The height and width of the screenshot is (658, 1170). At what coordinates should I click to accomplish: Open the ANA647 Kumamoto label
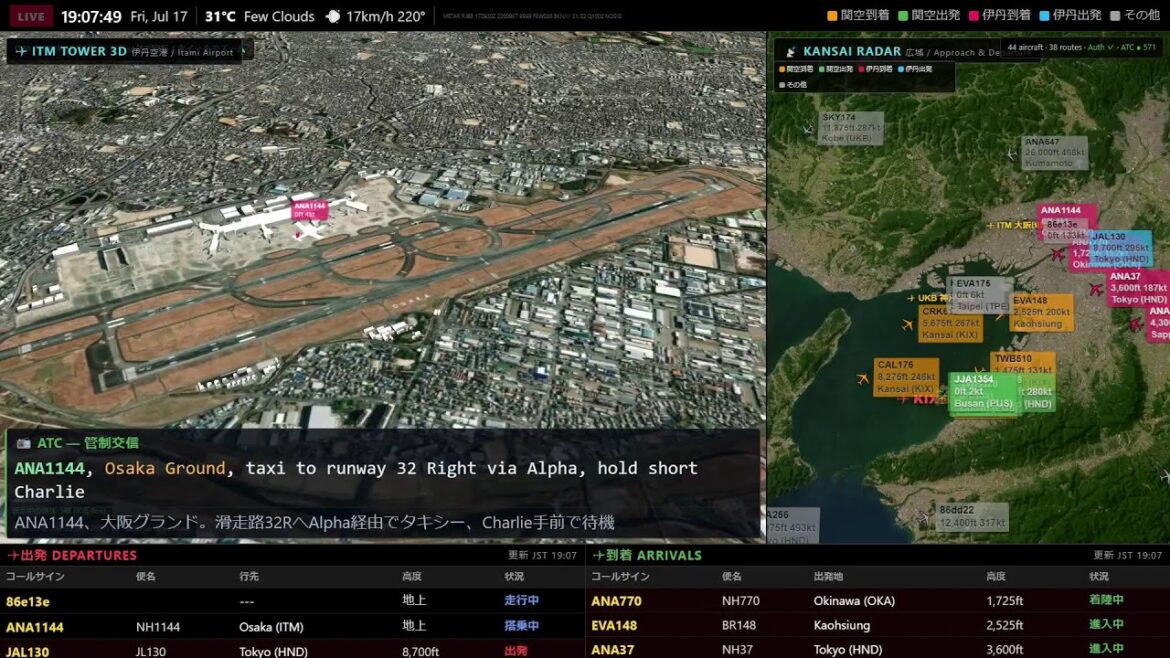pyautogui.click(x=1054, y=152)
